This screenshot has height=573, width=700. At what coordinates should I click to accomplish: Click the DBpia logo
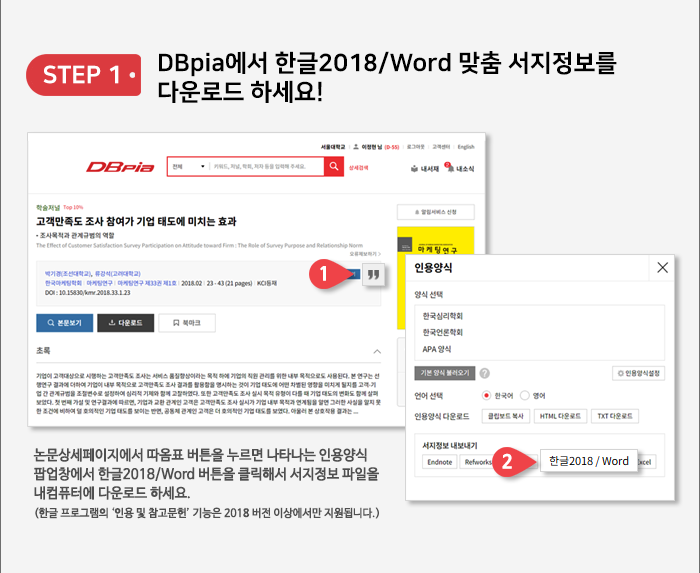pyautogui.click(x=116, y=167)
